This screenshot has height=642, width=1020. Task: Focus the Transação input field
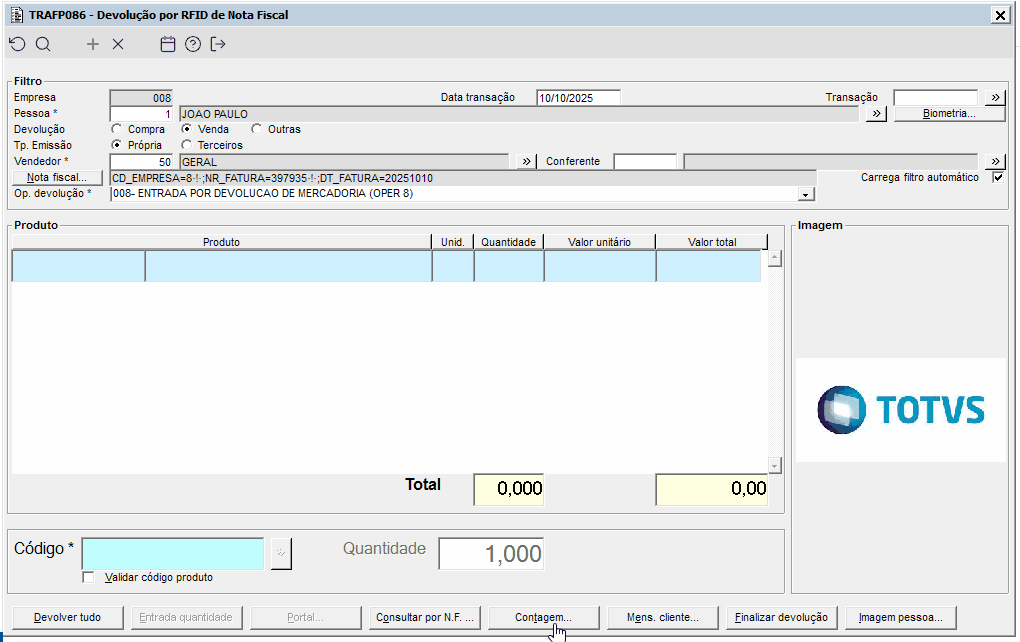(935, 98)
